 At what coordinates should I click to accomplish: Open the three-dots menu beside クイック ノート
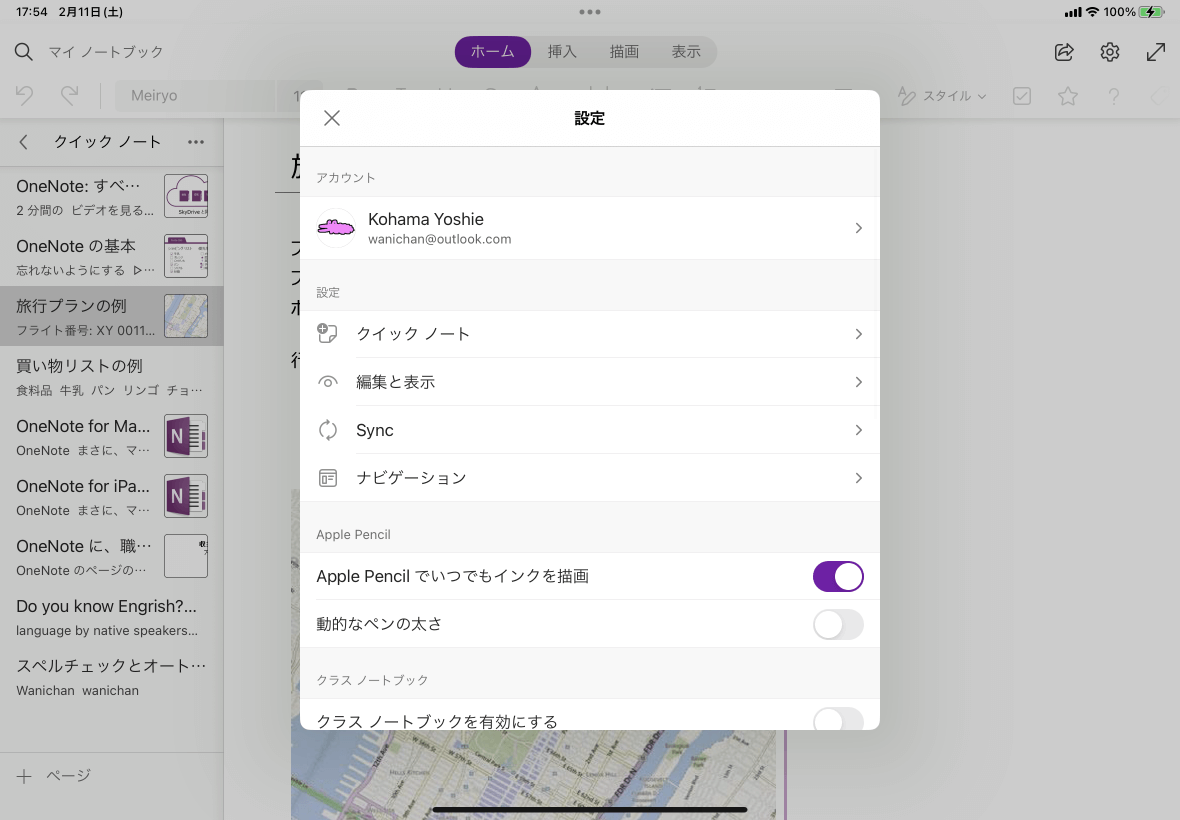196,142
